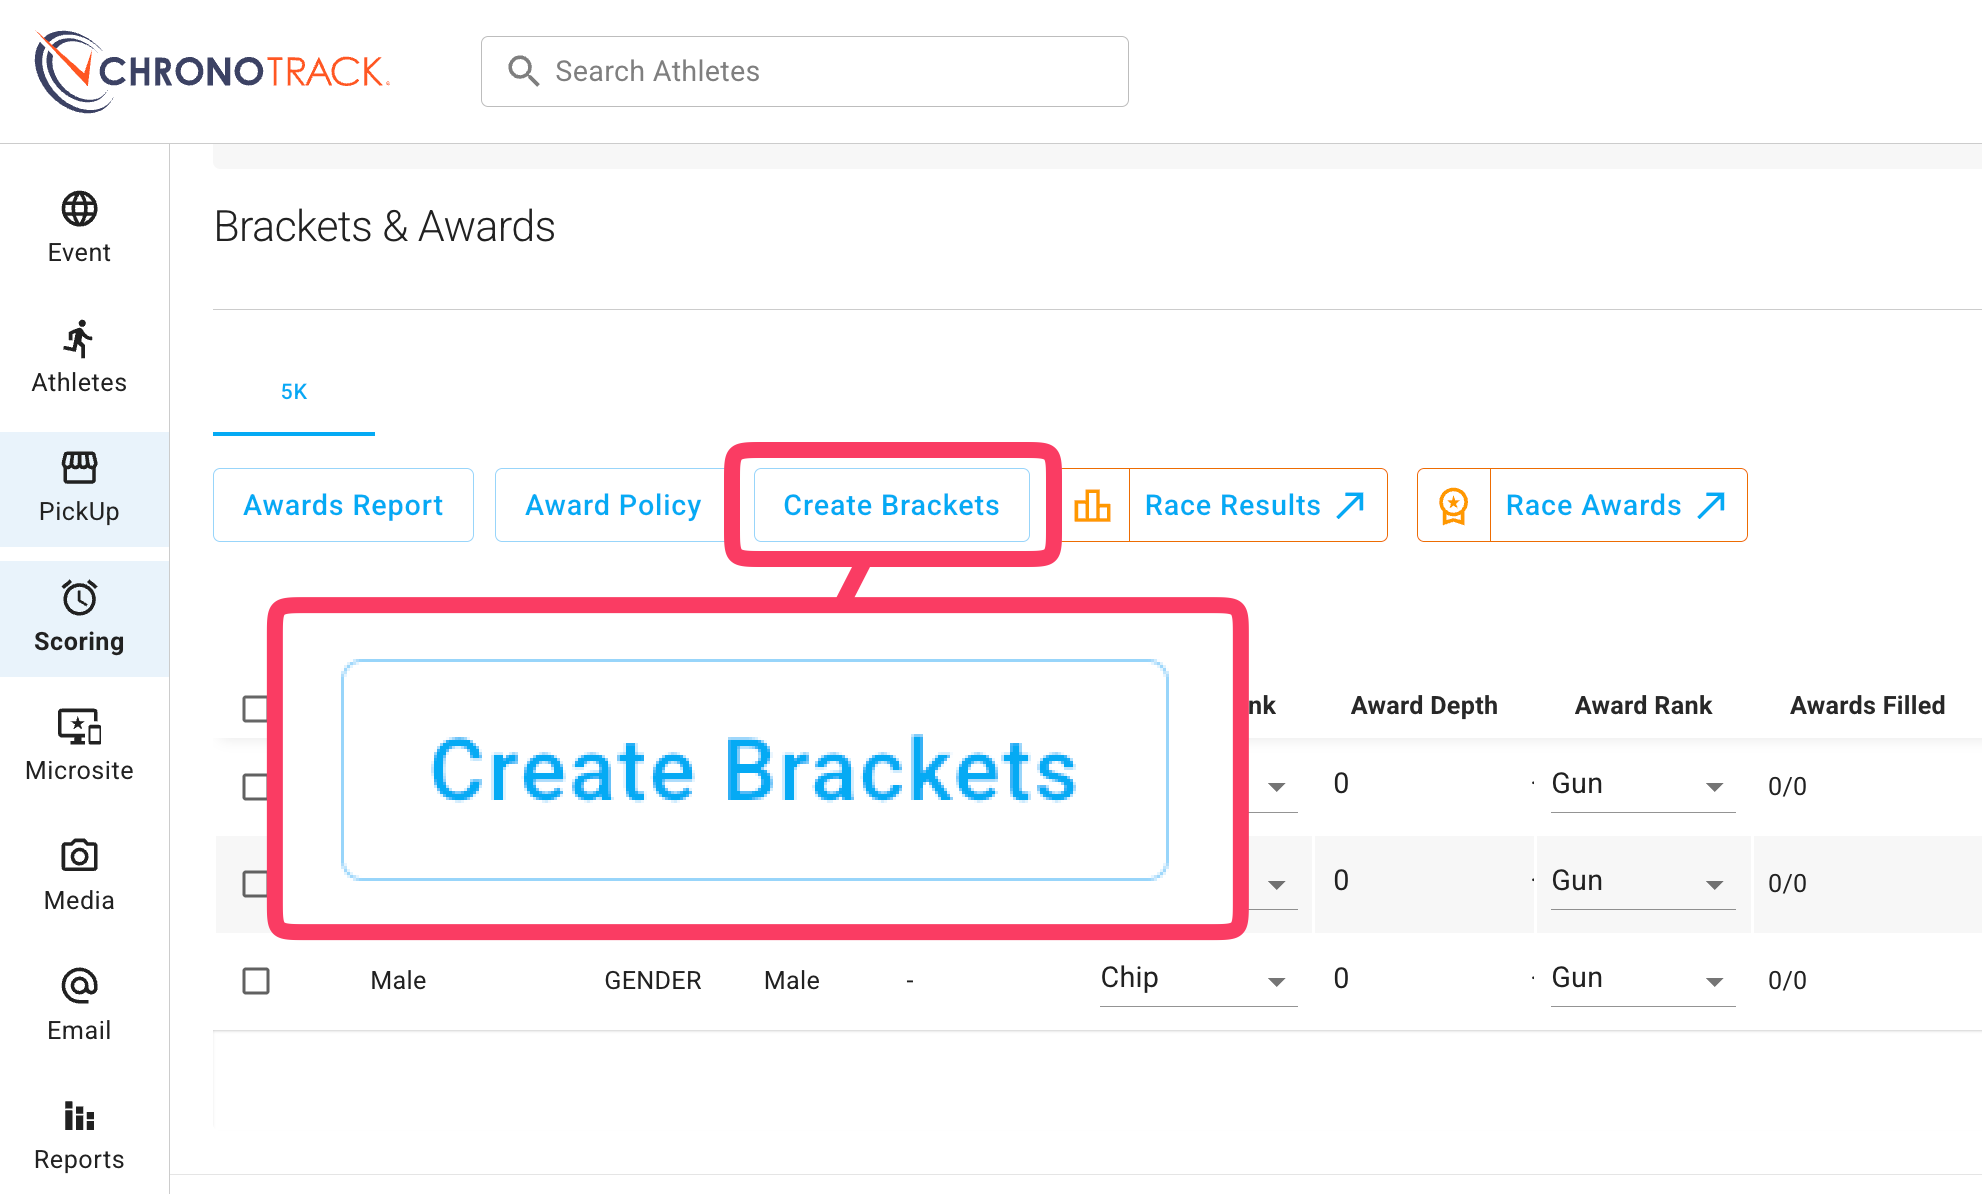The height and width of the screenshot is (1194, 1982).
Task: Check the Male bracket row checkbox
Action: coord(256,981)
